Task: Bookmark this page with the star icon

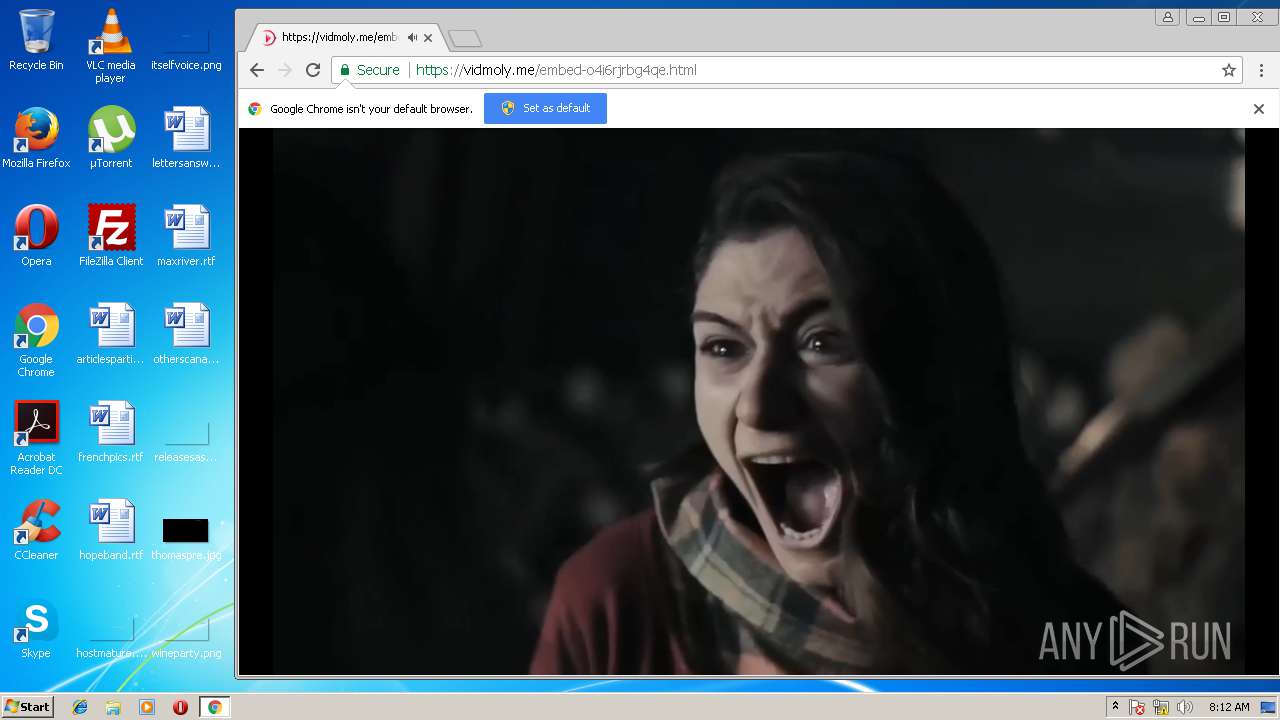Action: pos(1229,70)
